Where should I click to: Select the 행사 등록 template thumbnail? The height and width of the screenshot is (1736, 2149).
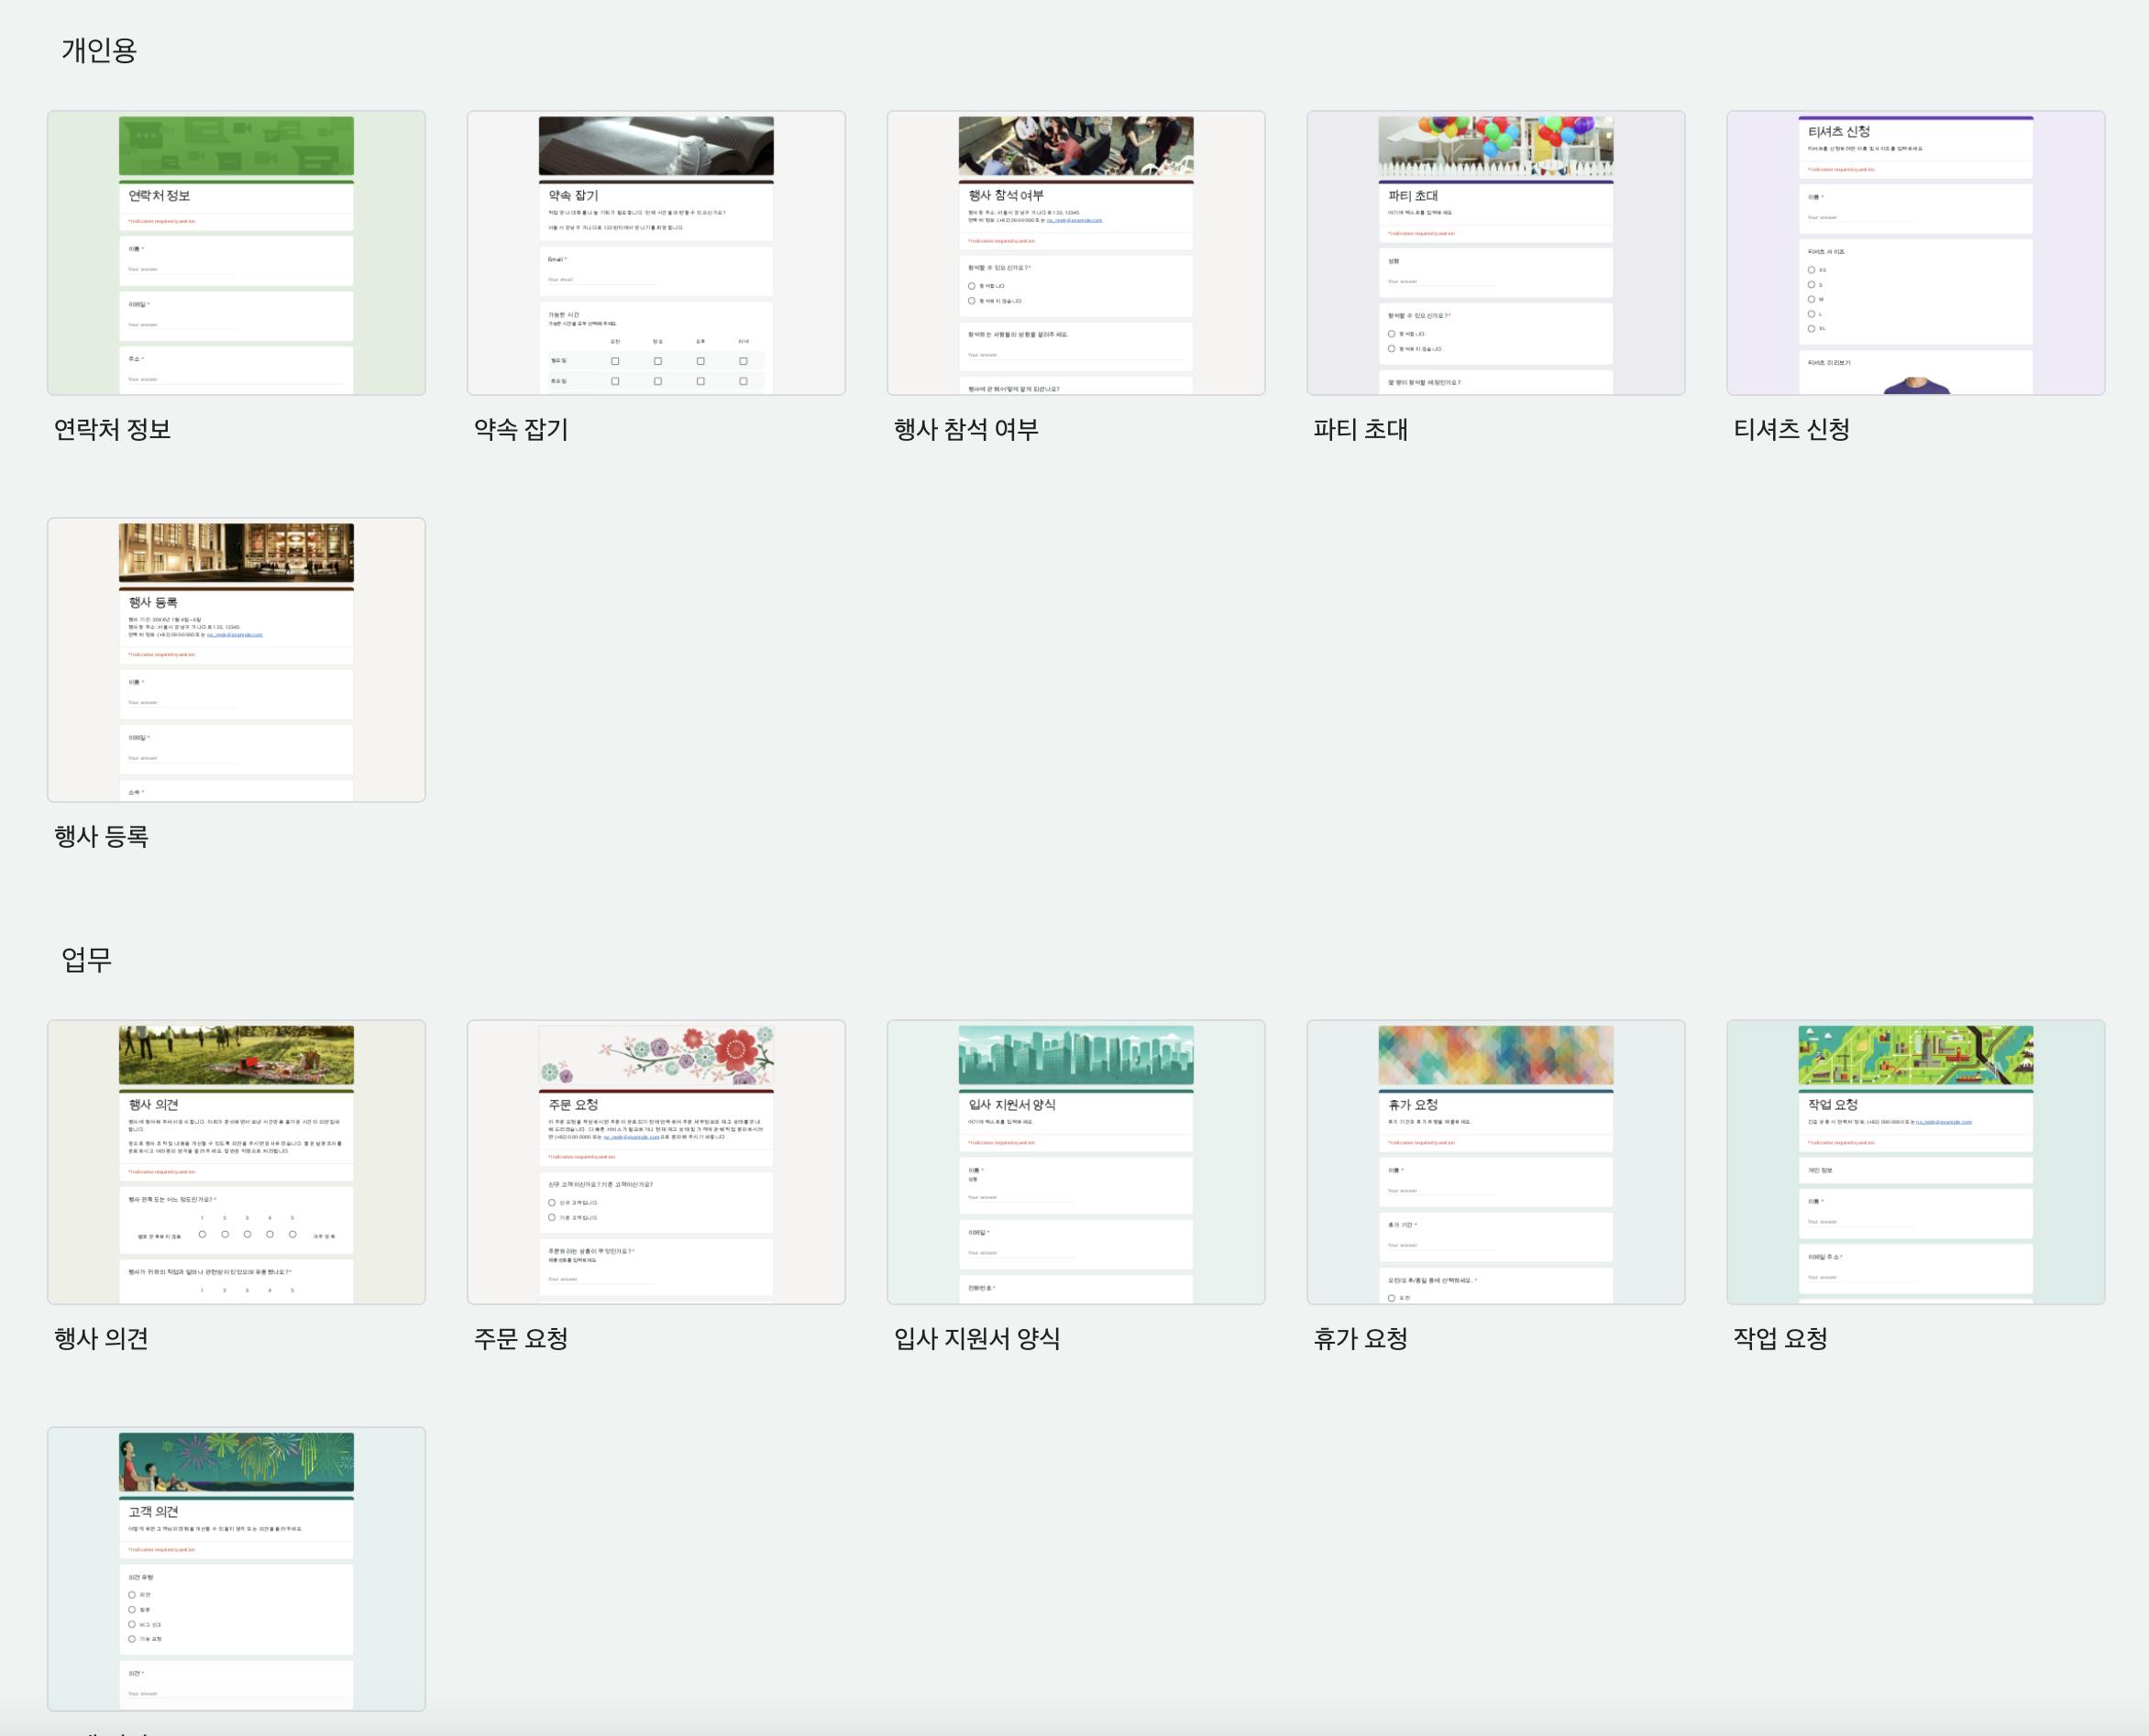pos(236,660)
